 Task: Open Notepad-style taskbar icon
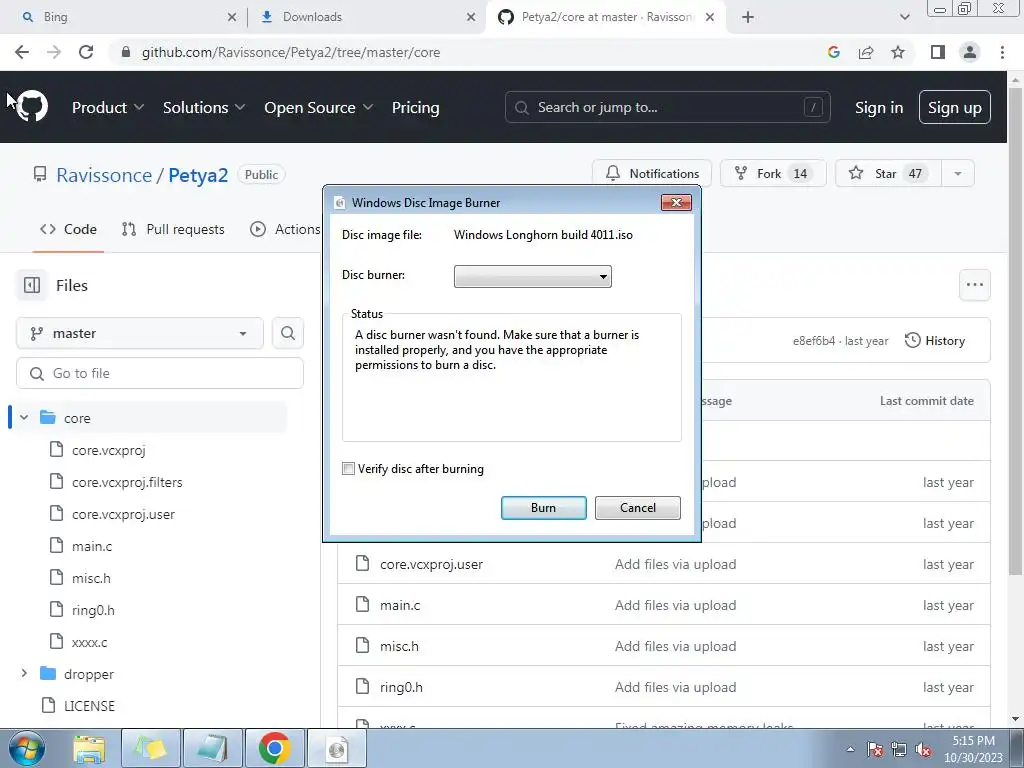click(213, 749)
